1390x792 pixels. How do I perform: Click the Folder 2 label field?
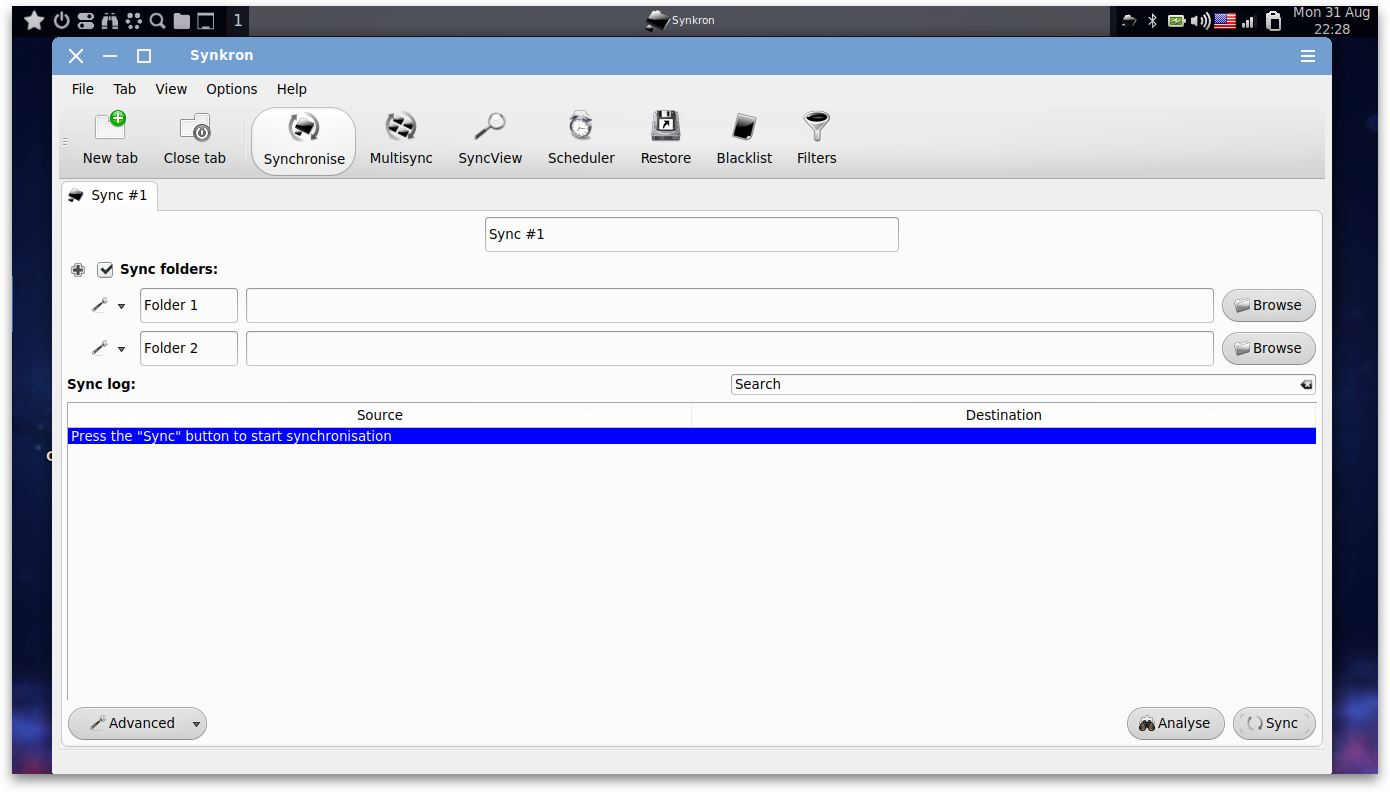click(189, 348)
